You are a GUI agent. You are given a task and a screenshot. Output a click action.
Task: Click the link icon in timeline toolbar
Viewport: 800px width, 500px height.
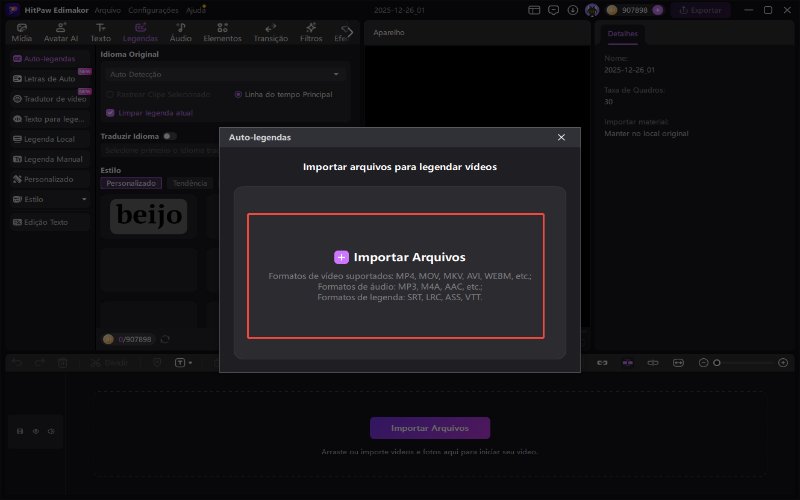(602, 363)
